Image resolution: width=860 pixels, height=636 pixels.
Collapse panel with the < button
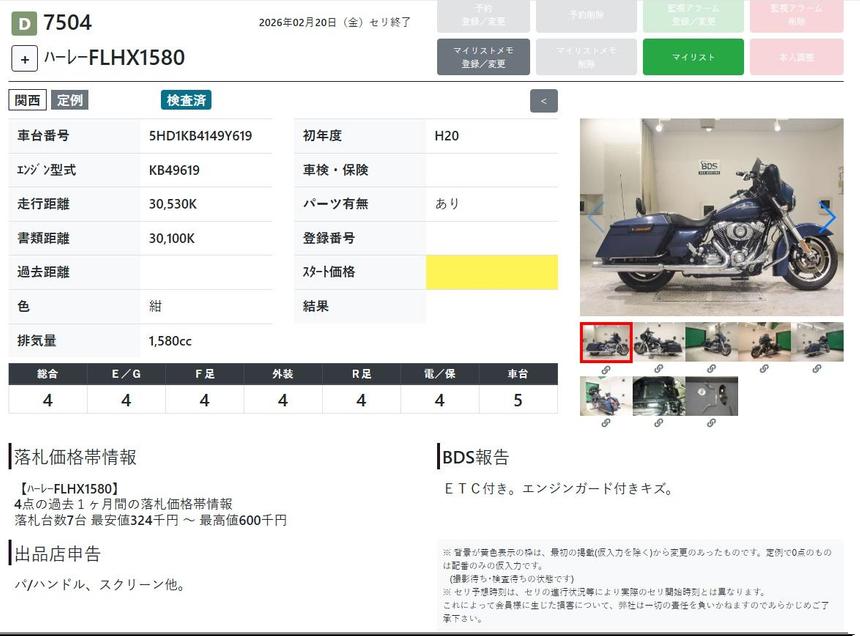click(544, 101)
